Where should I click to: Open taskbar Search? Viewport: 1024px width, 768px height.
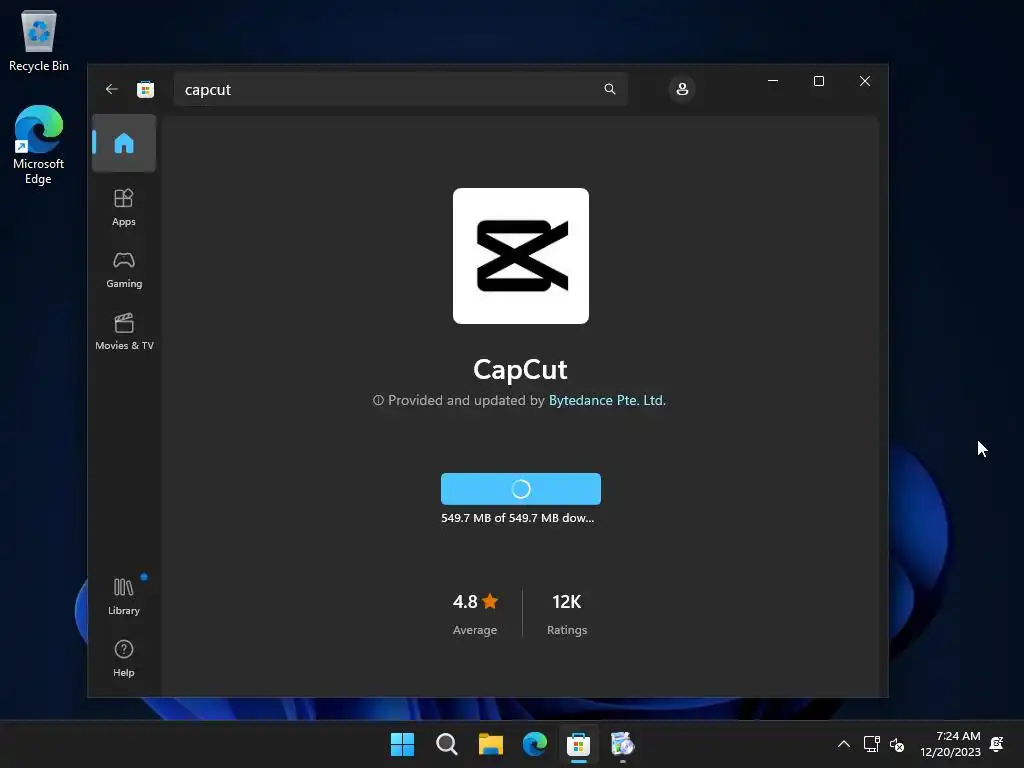447,744
